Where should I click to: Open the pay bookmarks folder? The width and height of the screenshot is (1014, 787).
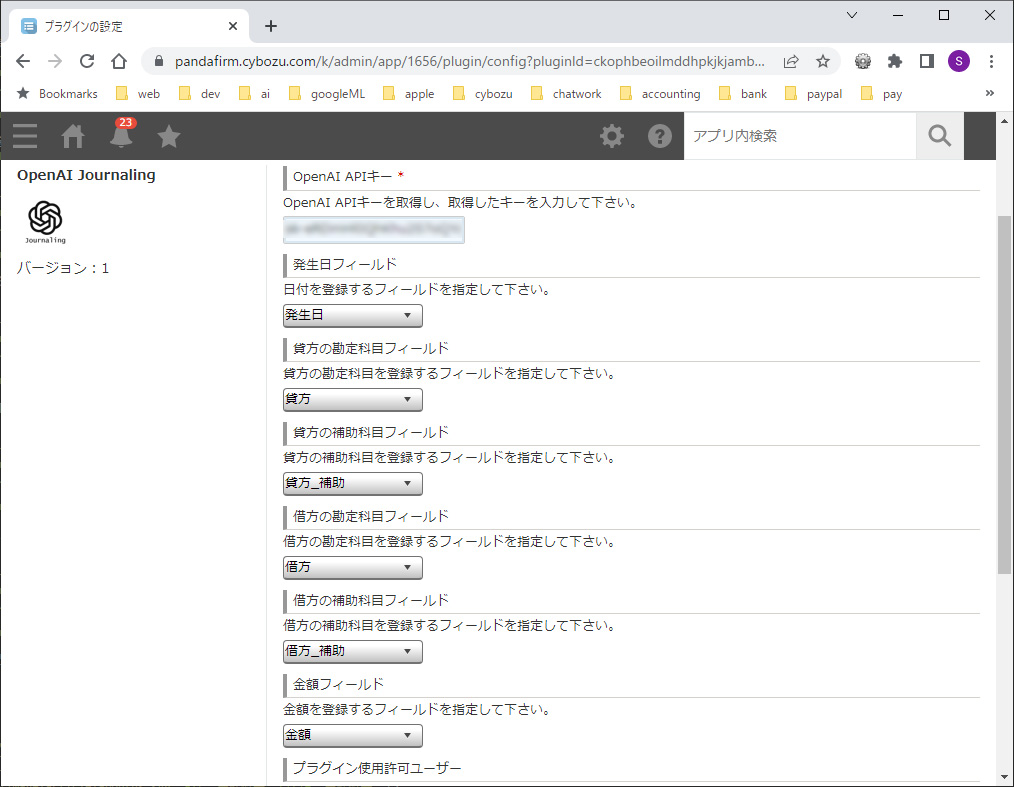click(881, 94)
